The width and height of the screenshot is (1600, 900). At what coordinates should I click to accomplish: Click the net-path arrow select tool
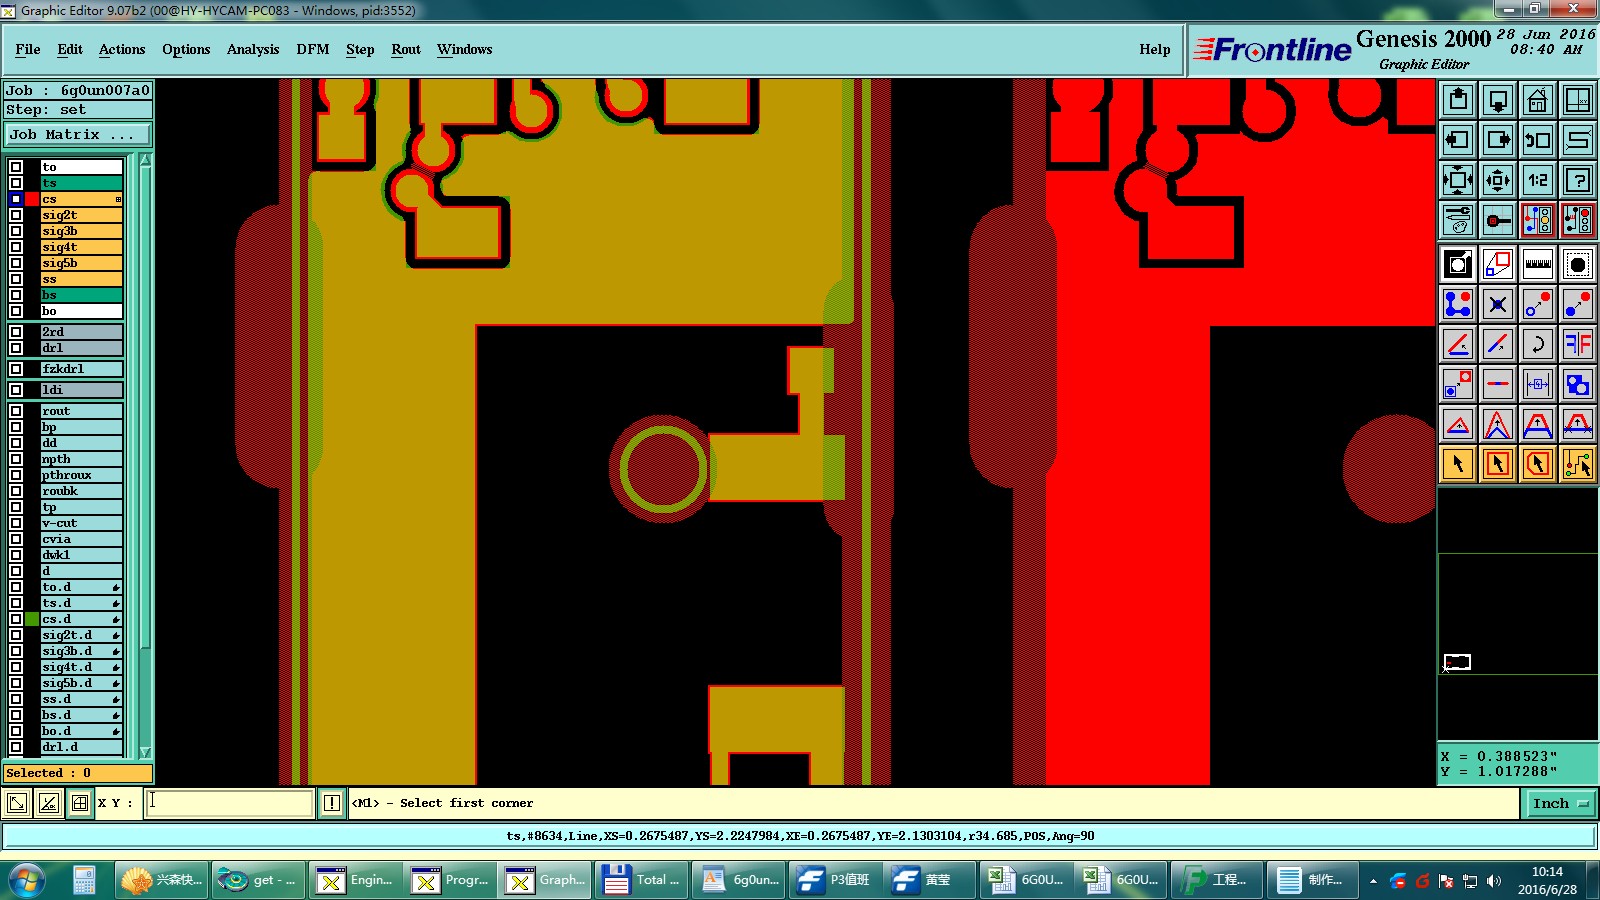1578,464
